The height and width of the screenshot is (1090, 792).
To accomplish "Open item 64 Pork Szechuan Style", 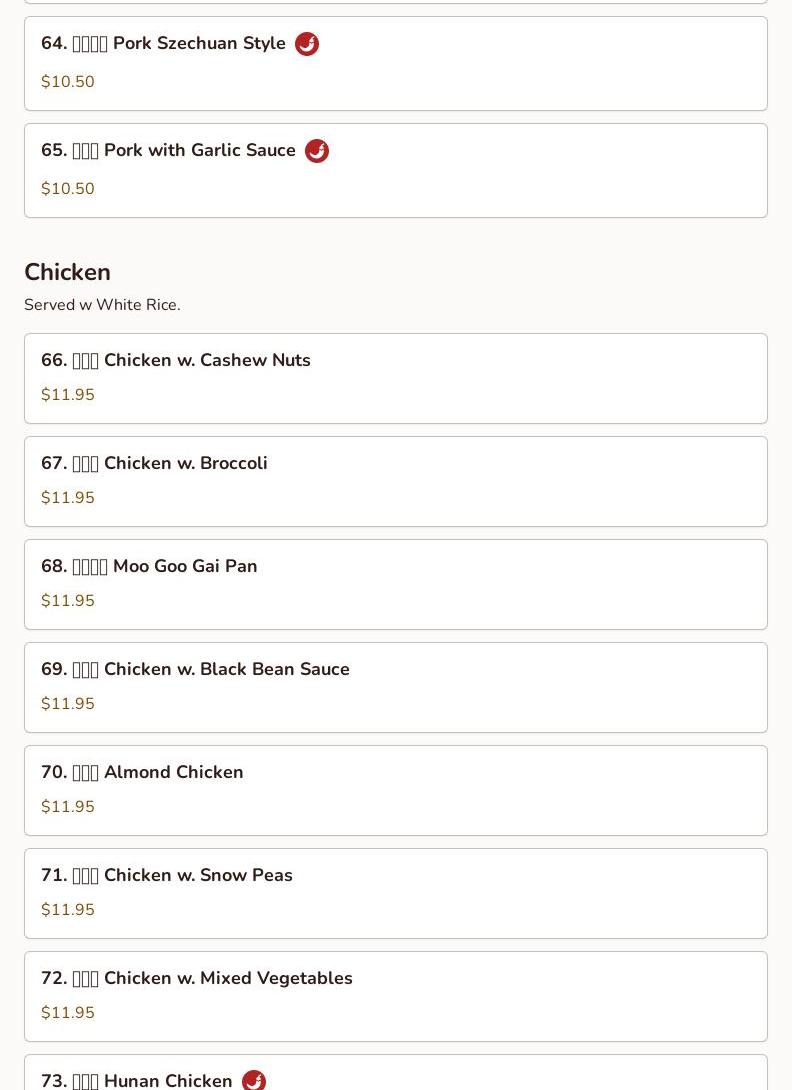I will [396, 64].
